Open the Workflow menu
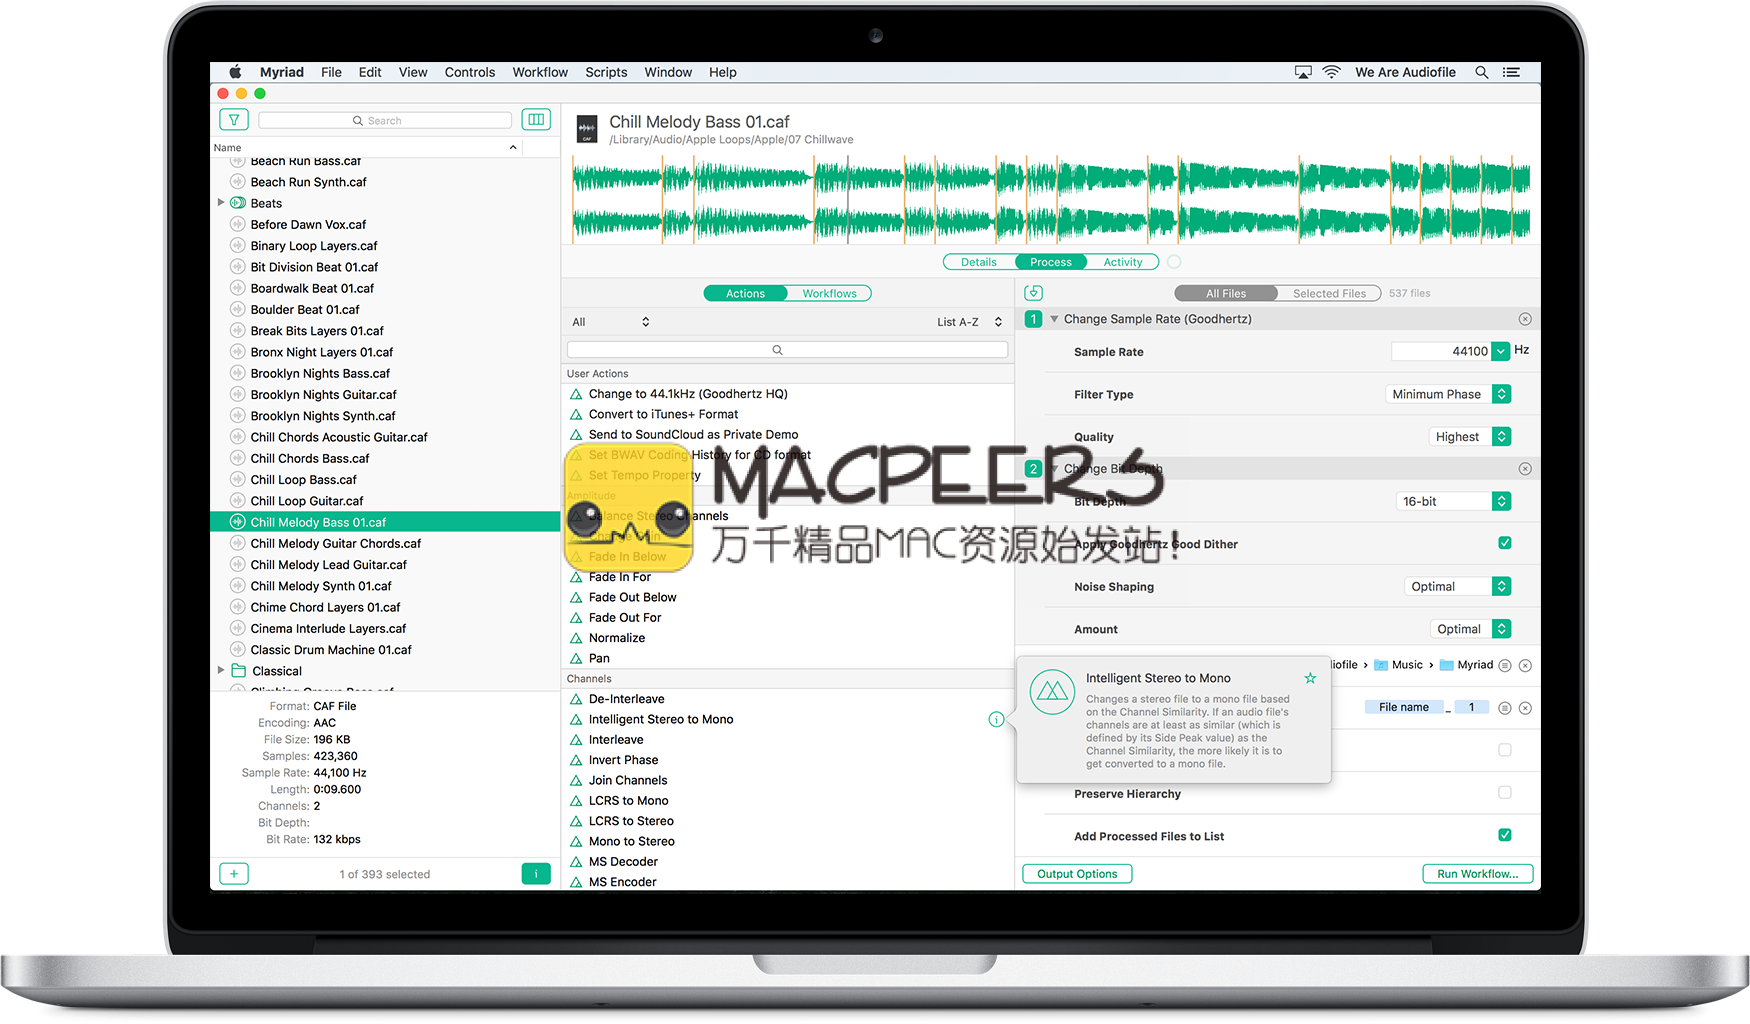Image resolution: width=1750 pixels, height=1024 pixels. pyautogui.click(x=540, y=72)
